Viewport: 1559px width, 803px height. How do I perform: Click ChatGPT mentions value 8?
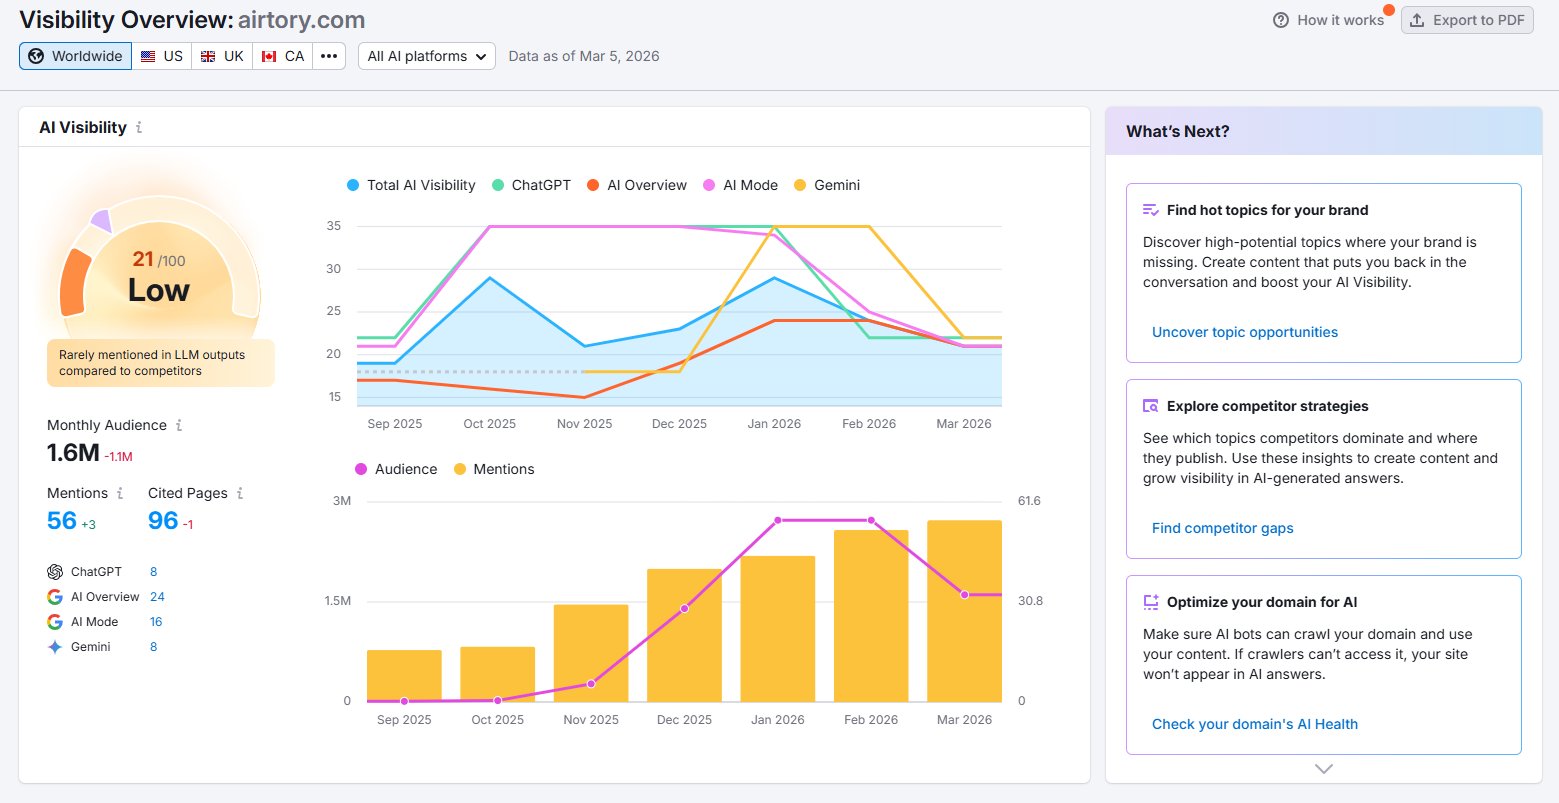153,572
